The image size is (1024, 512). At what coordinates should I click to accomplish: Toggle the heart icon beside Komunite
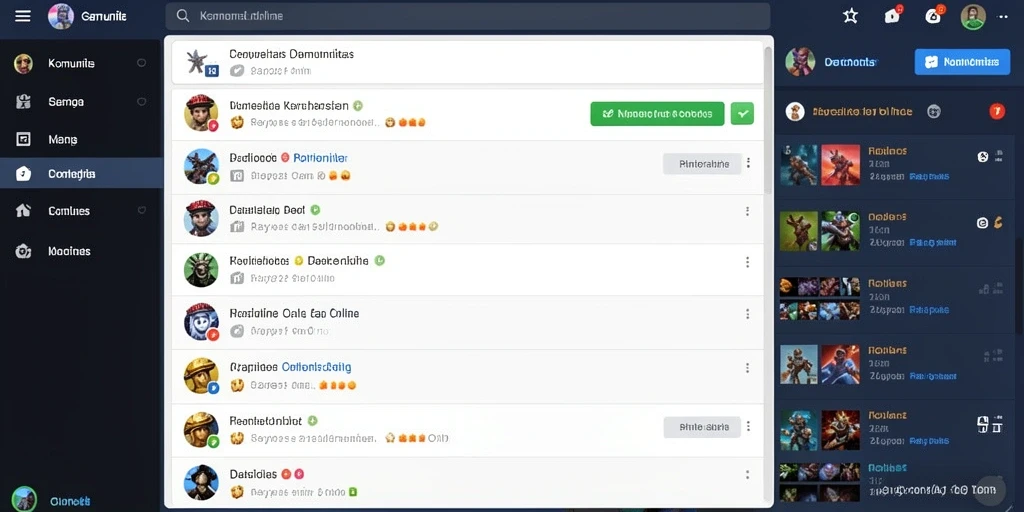pyautogui.click(x=141, y=63)
